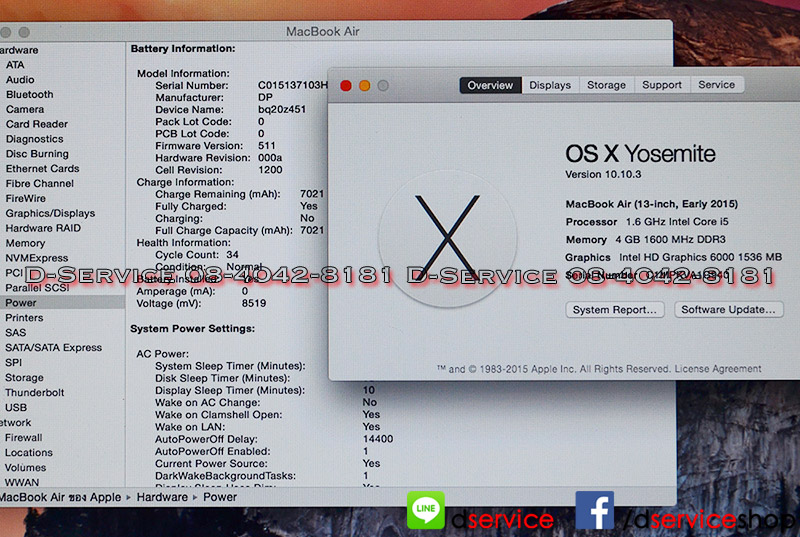Select FireWire in the sidebar
The image size is (800, 537).
pyautogui.click(x=26, y=198)
